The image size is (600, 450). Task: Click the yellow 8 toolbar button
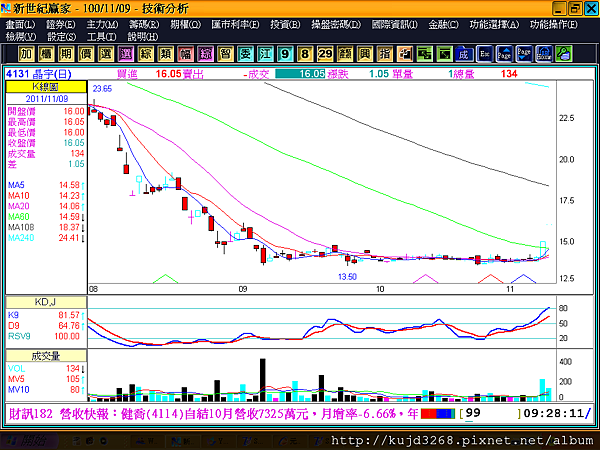point(305,54)
